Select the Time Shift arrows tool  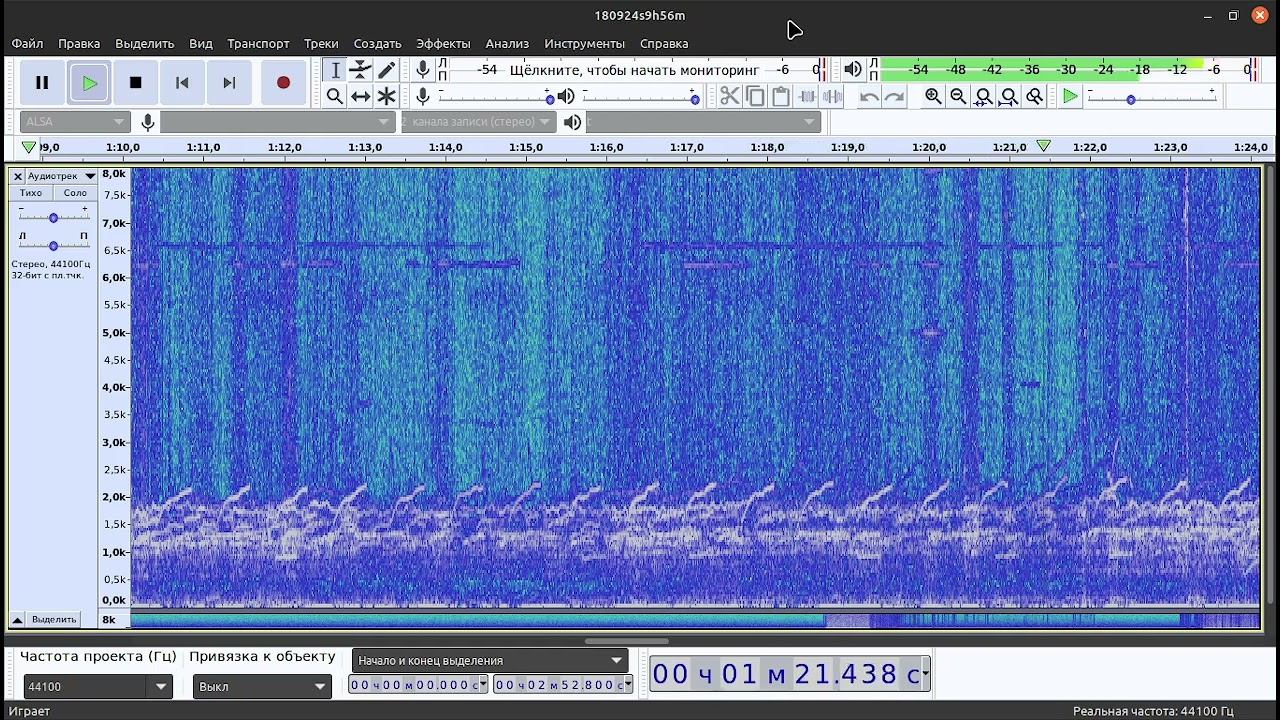click(x=360, y=96)
